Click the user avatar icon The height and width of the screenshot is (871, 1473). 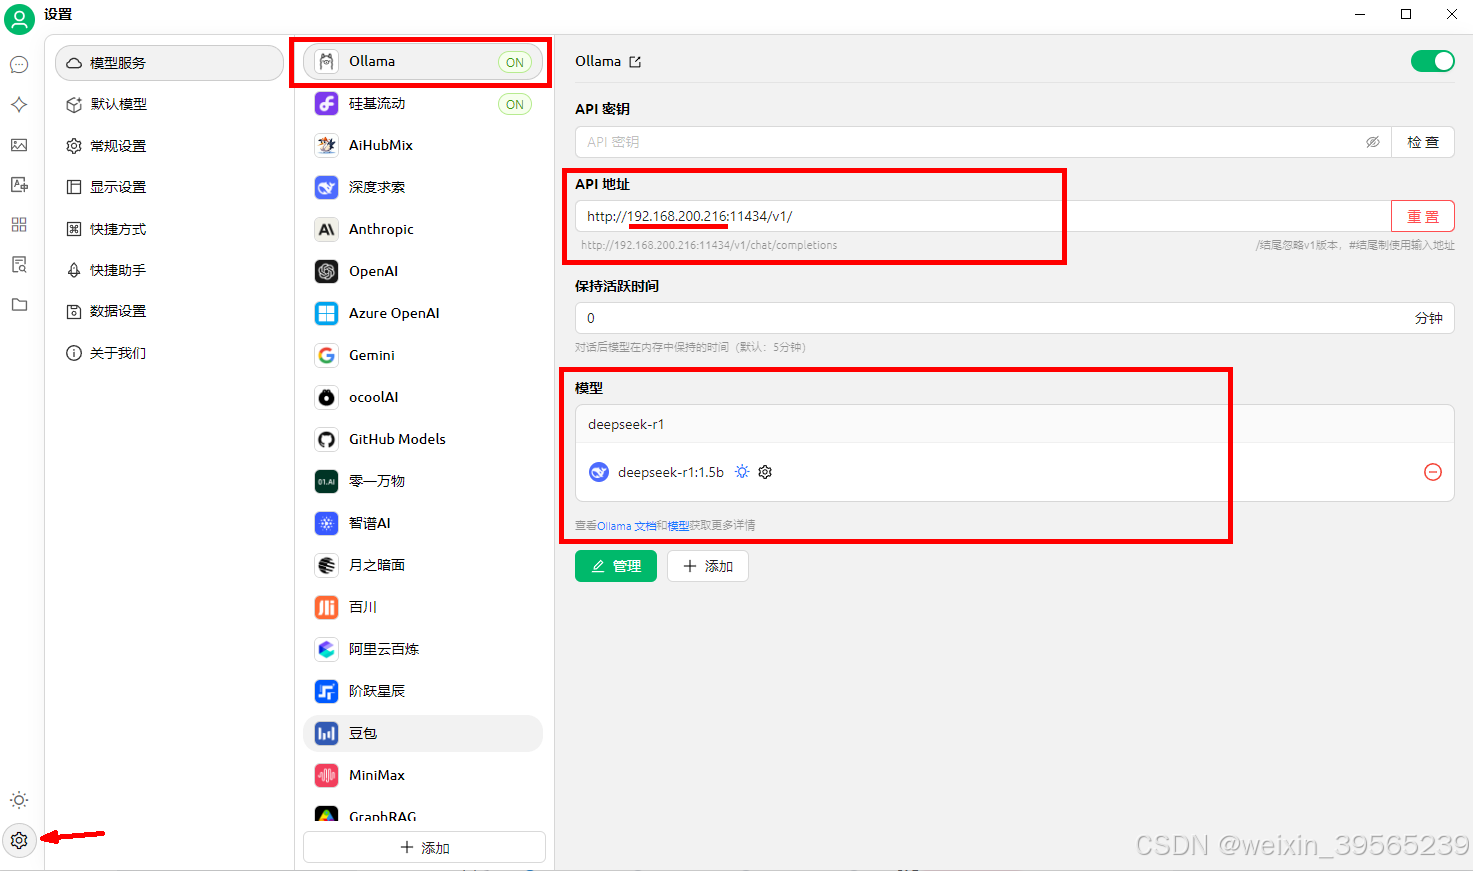coord(19,18)
